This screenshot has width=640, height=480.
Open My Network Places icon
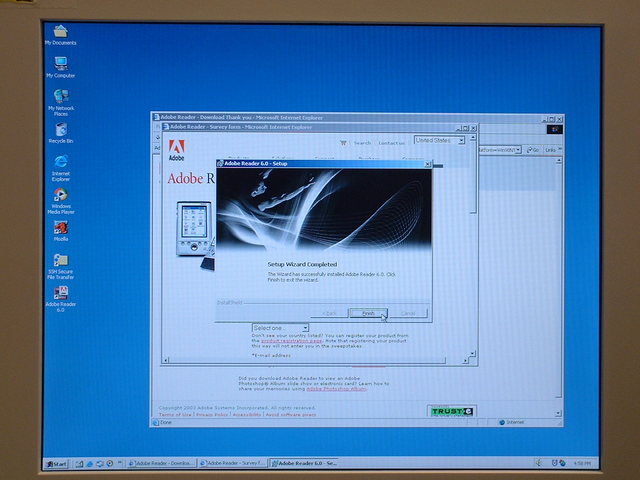(x=61, y=96)
